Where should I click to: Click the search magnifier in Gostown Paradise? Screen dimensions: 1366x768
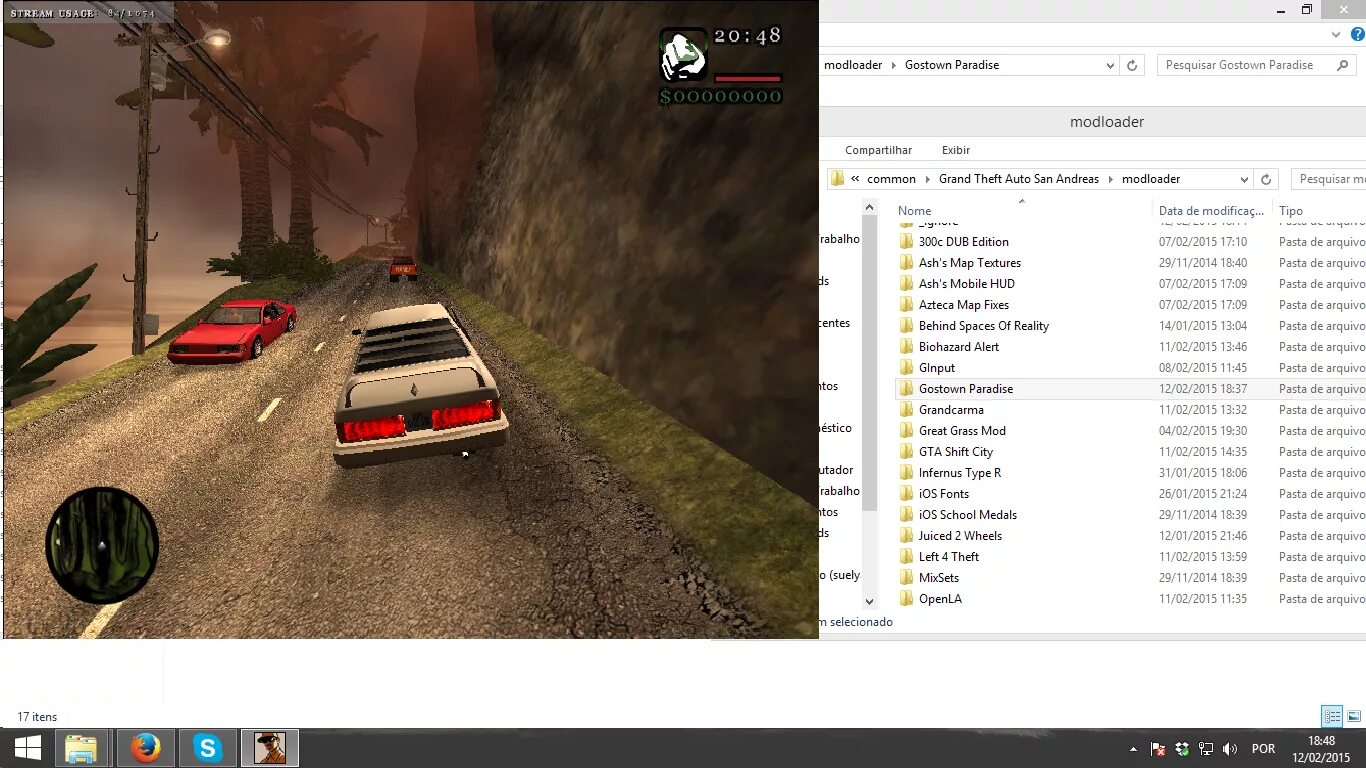pos(1342,65)
